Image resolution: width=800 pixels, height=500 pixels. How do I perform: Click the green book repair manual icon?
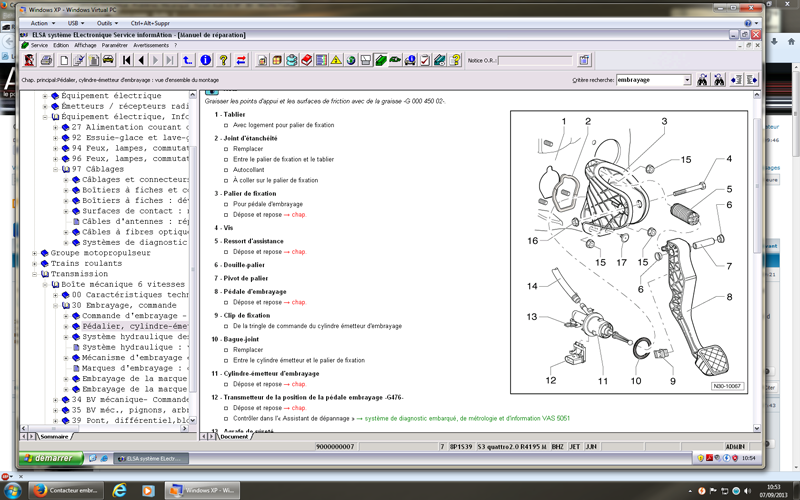pos(381,60)
